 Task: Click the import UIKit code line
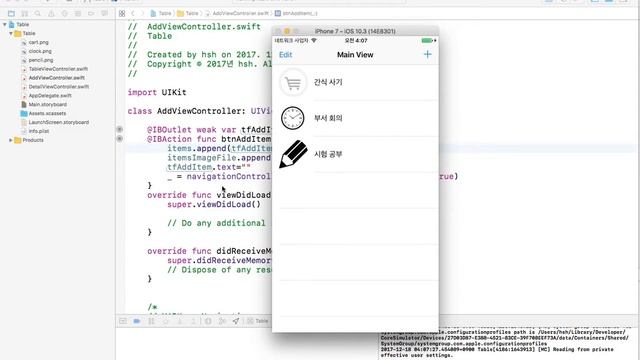[157, 92]
